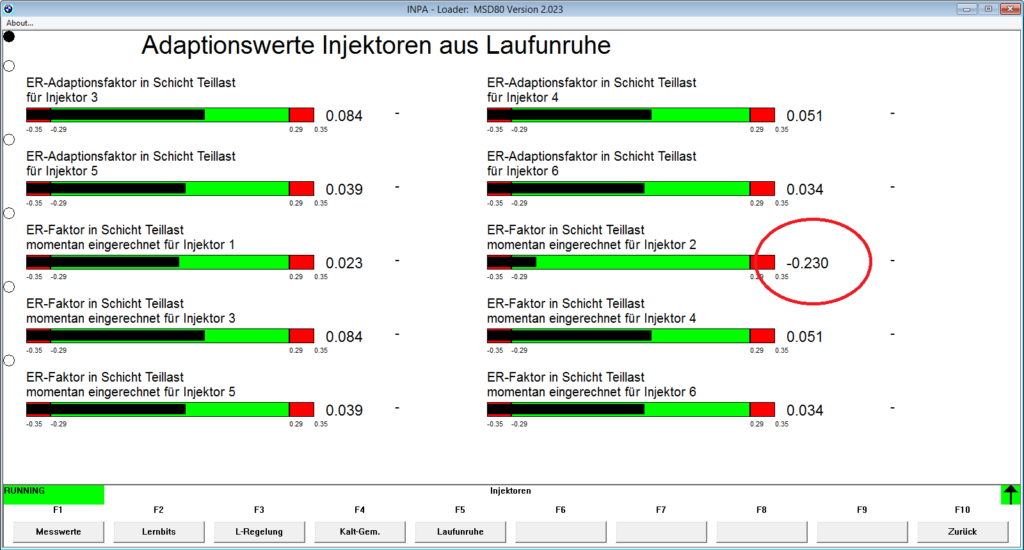
Task: Open the Kalt-Gem. F4 function
Action: pos(360,531)
